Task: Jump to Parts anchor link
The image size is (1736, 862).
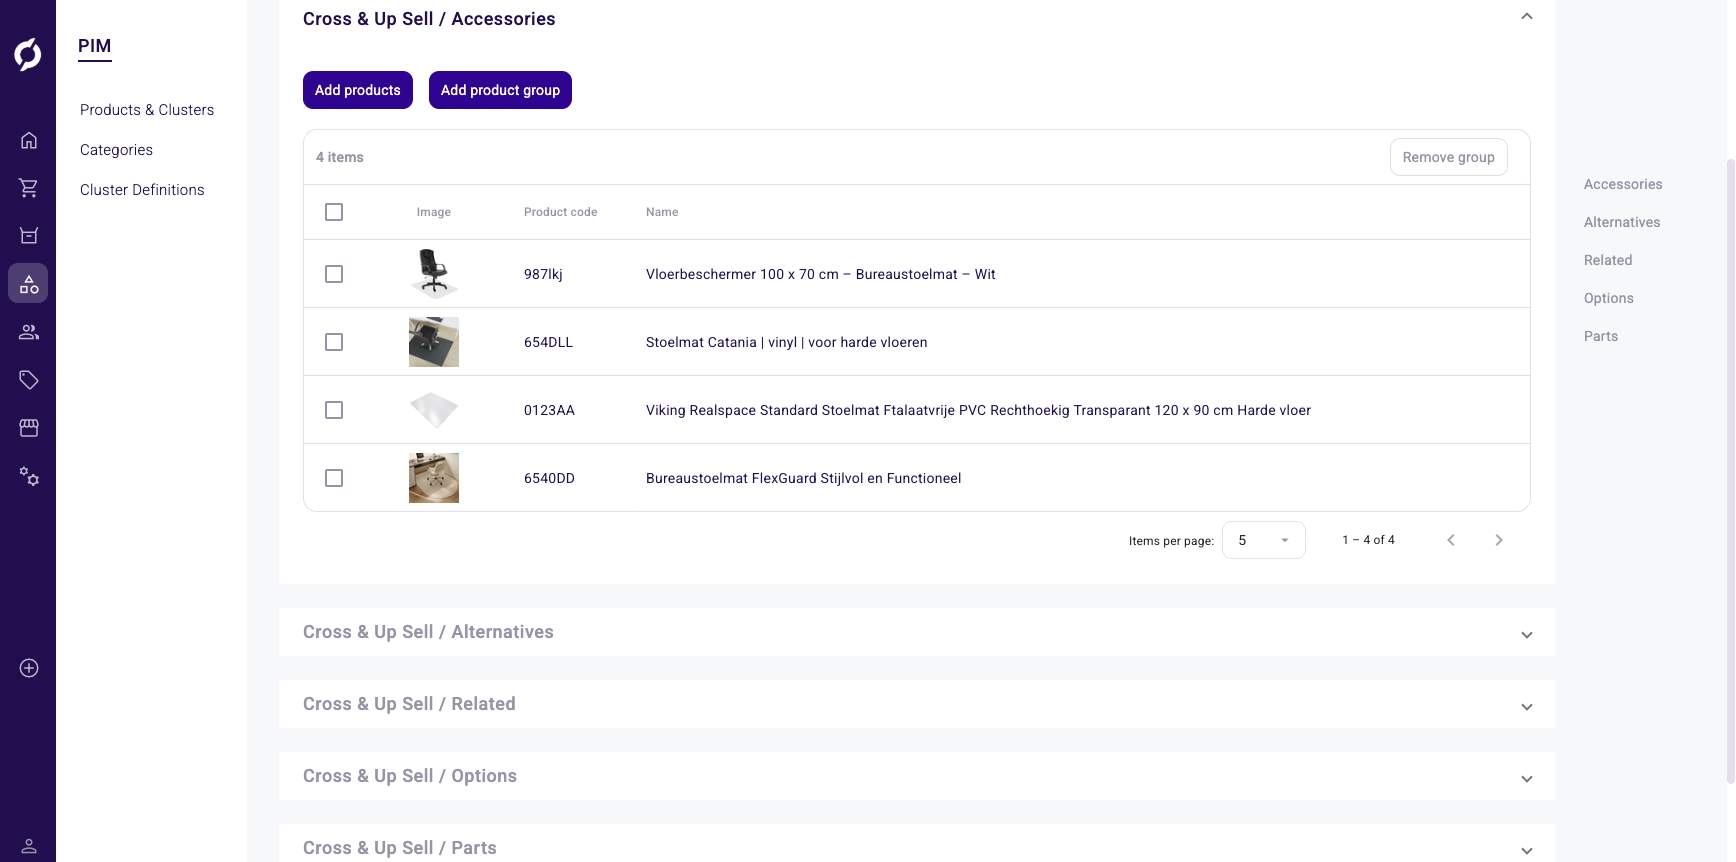Action: (x=1601, y=336)
